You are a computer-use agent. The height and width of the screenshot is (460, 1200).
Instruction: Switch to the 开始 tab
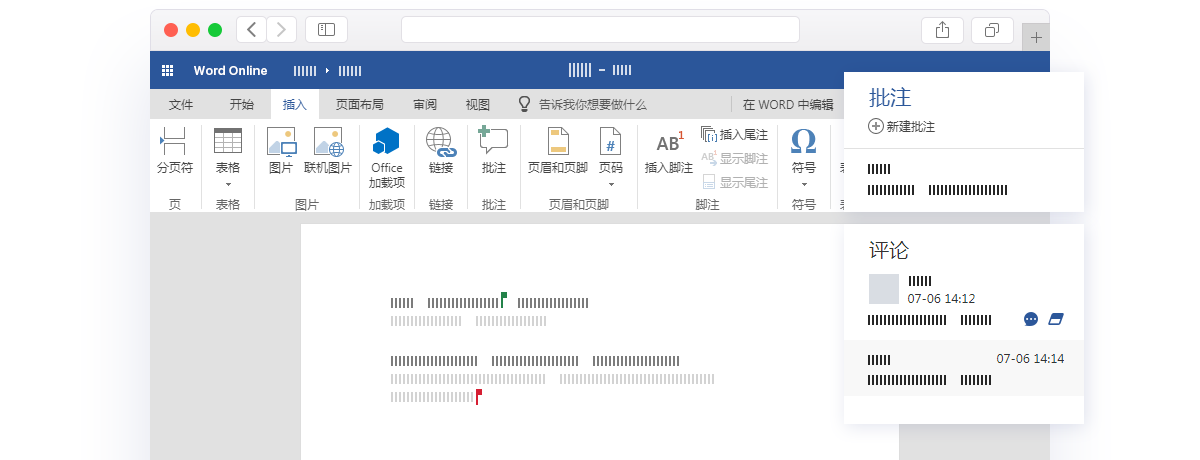(241, 104)
